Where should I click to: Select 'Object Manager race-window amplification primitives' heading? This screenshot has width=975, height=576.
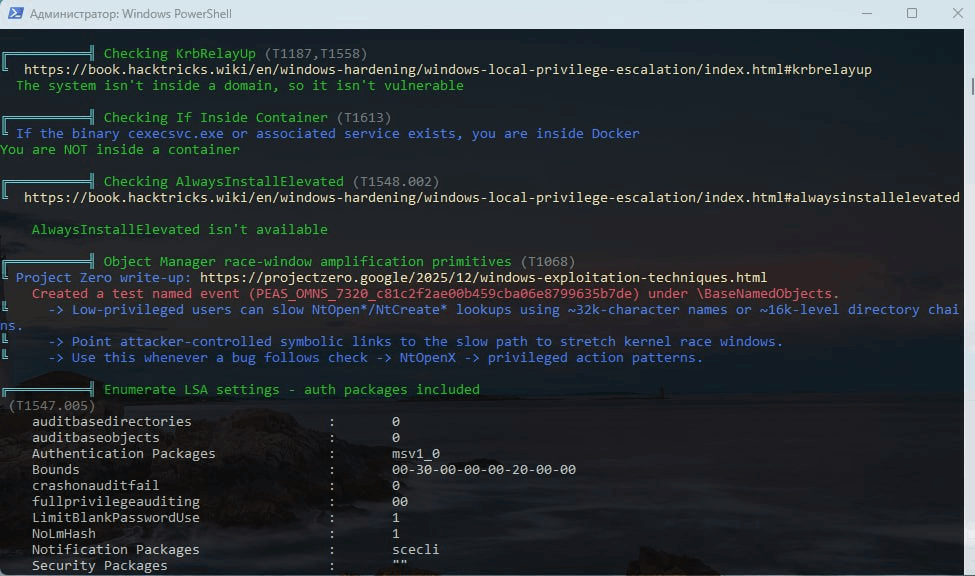(x=307, y=262)
